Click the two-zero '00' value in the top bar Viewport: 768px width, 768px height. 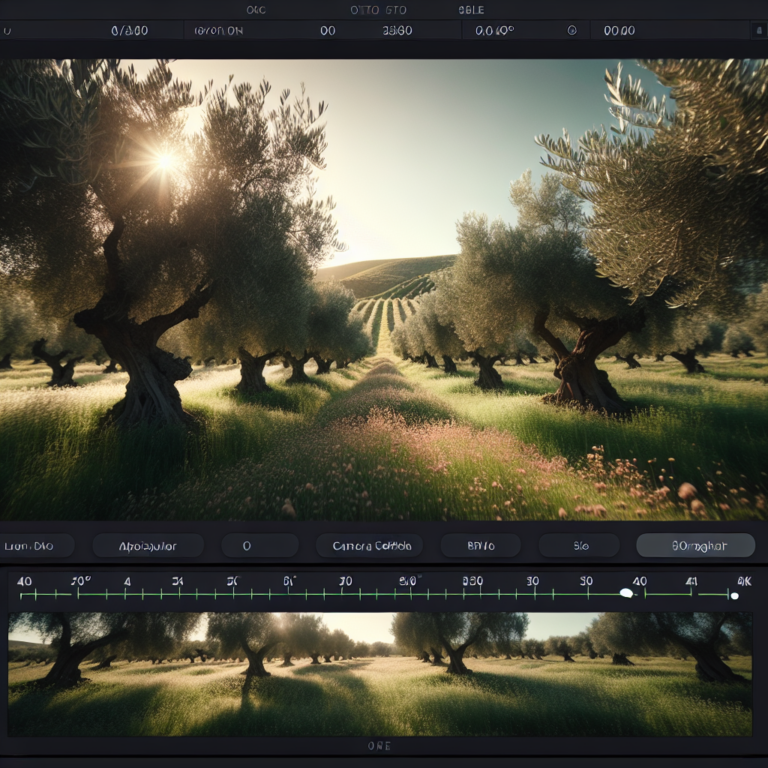tap(328, 30)
